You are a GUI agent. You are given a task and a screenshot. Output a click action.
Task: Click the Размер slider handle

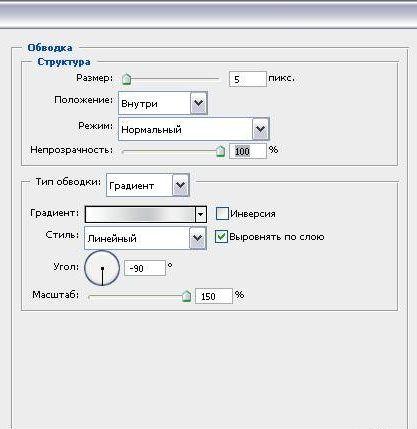coord(126,79)
